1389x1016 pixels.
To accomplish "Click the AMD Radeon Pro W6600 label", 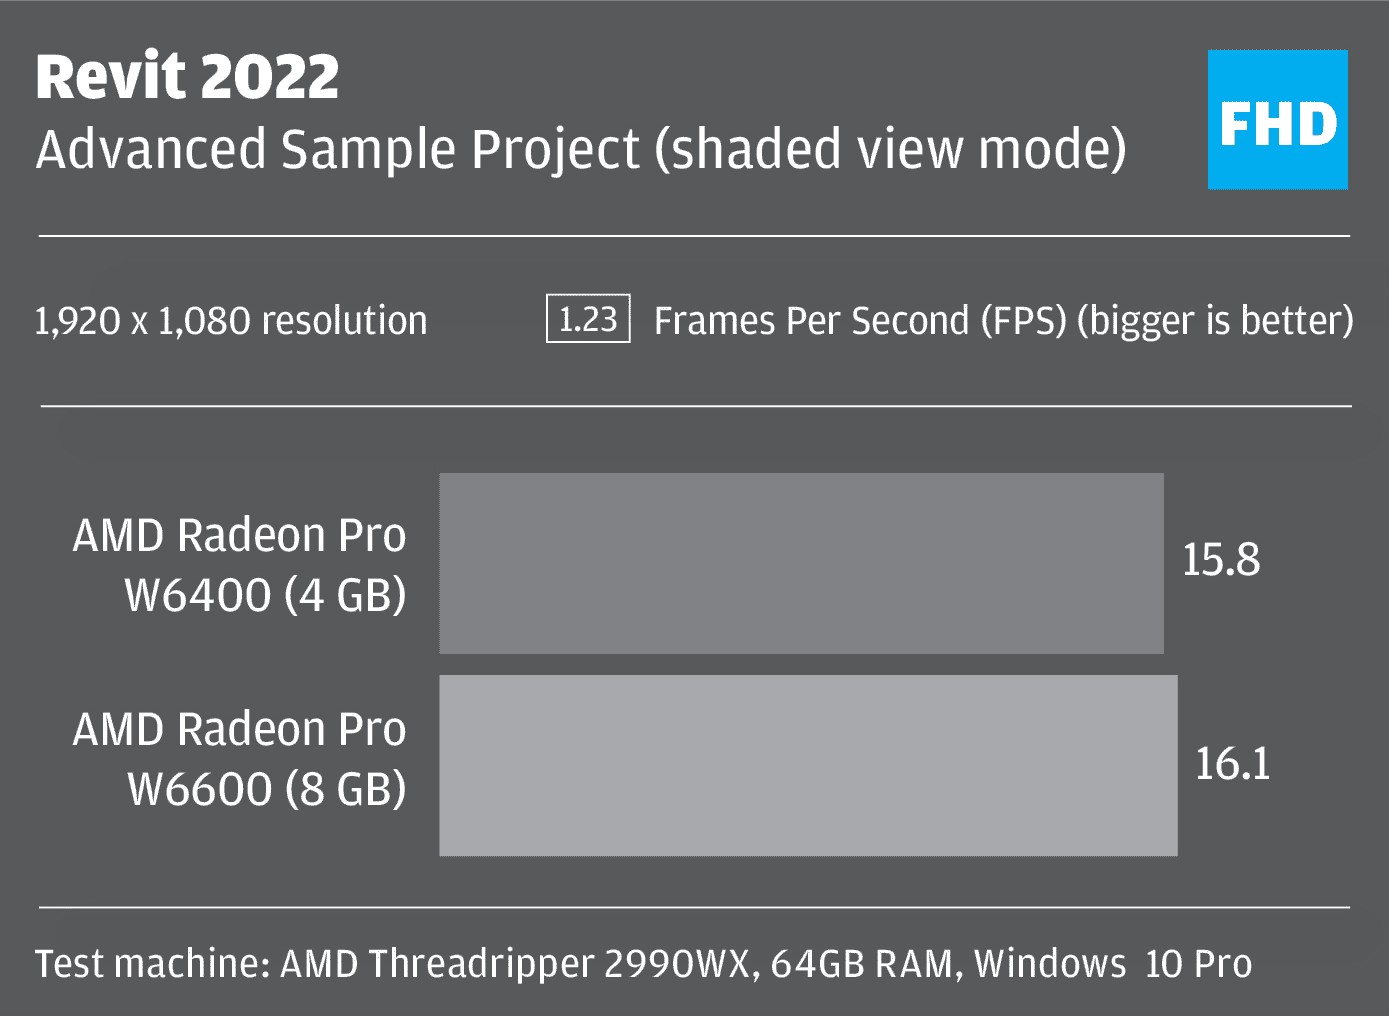I will point(240,759).
